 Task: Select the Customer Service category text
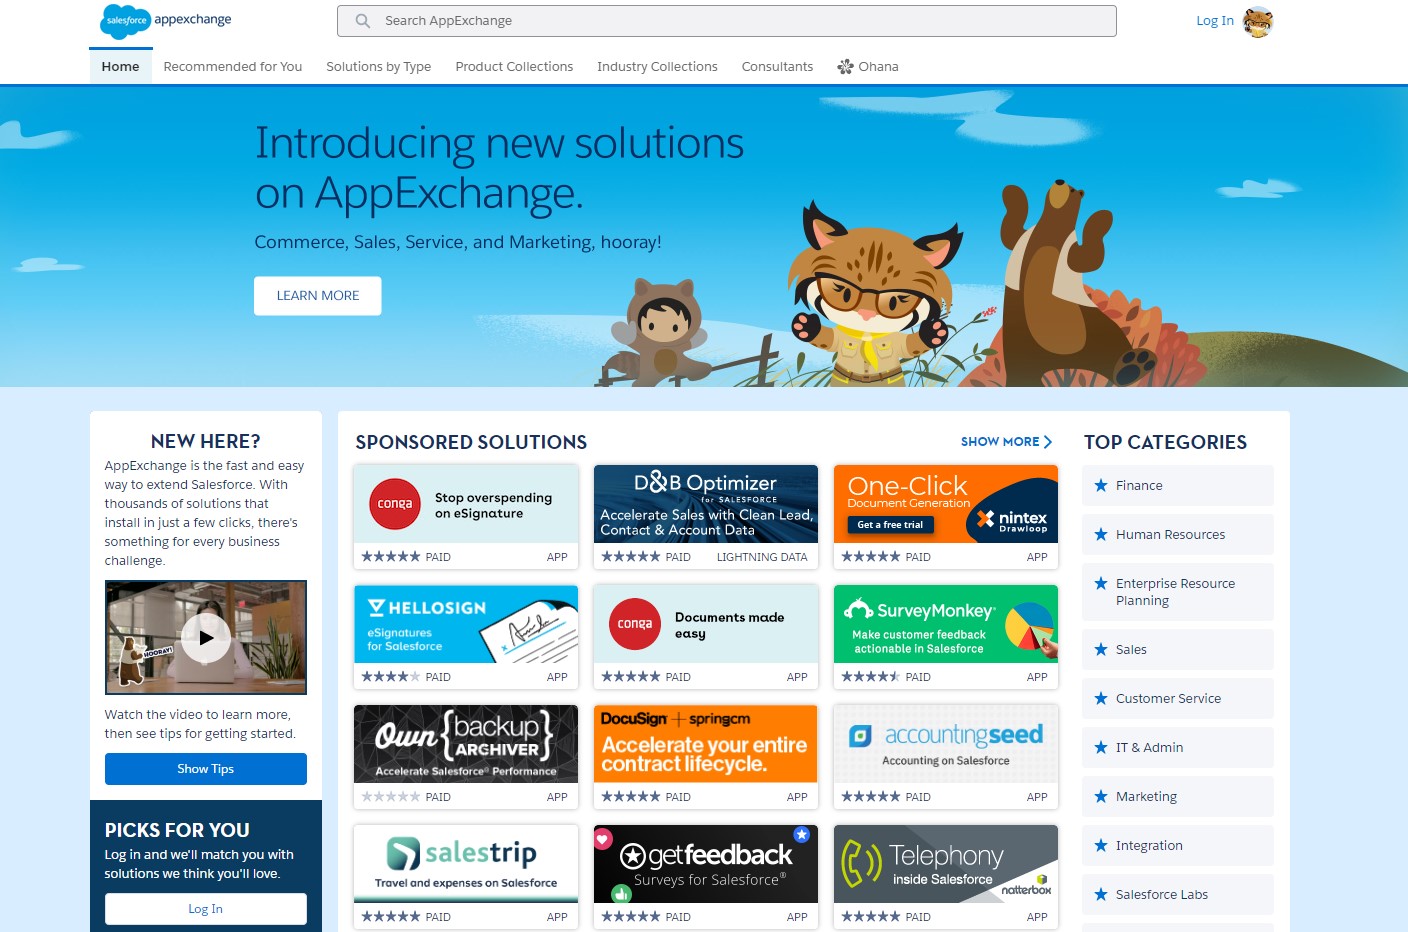pyautogui.click(x=1168, y=698)
